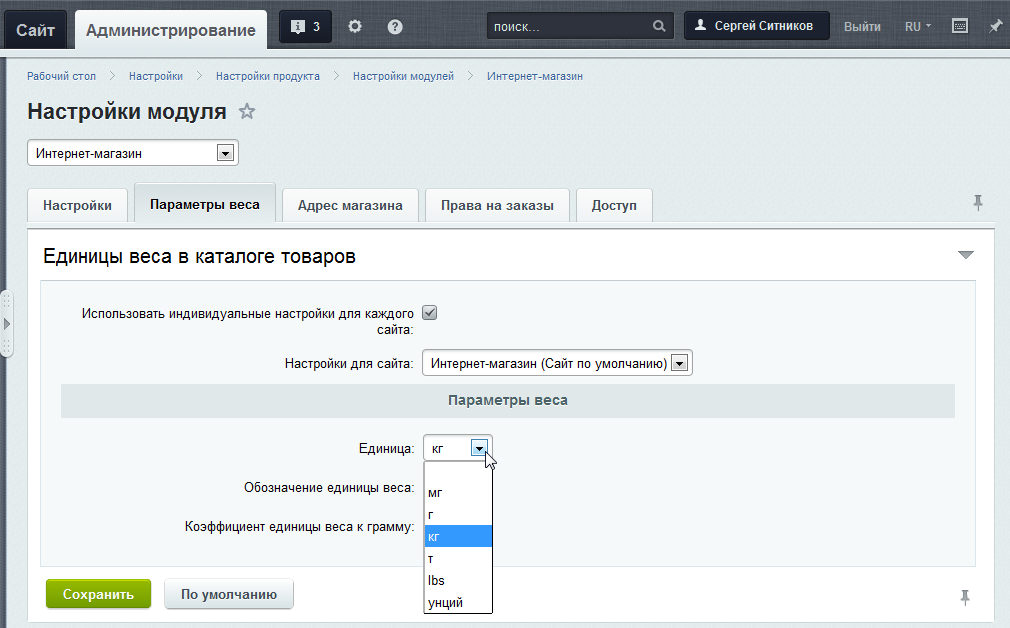
Task: Switch to the Администрирование tab
Action: click(171, 30)
